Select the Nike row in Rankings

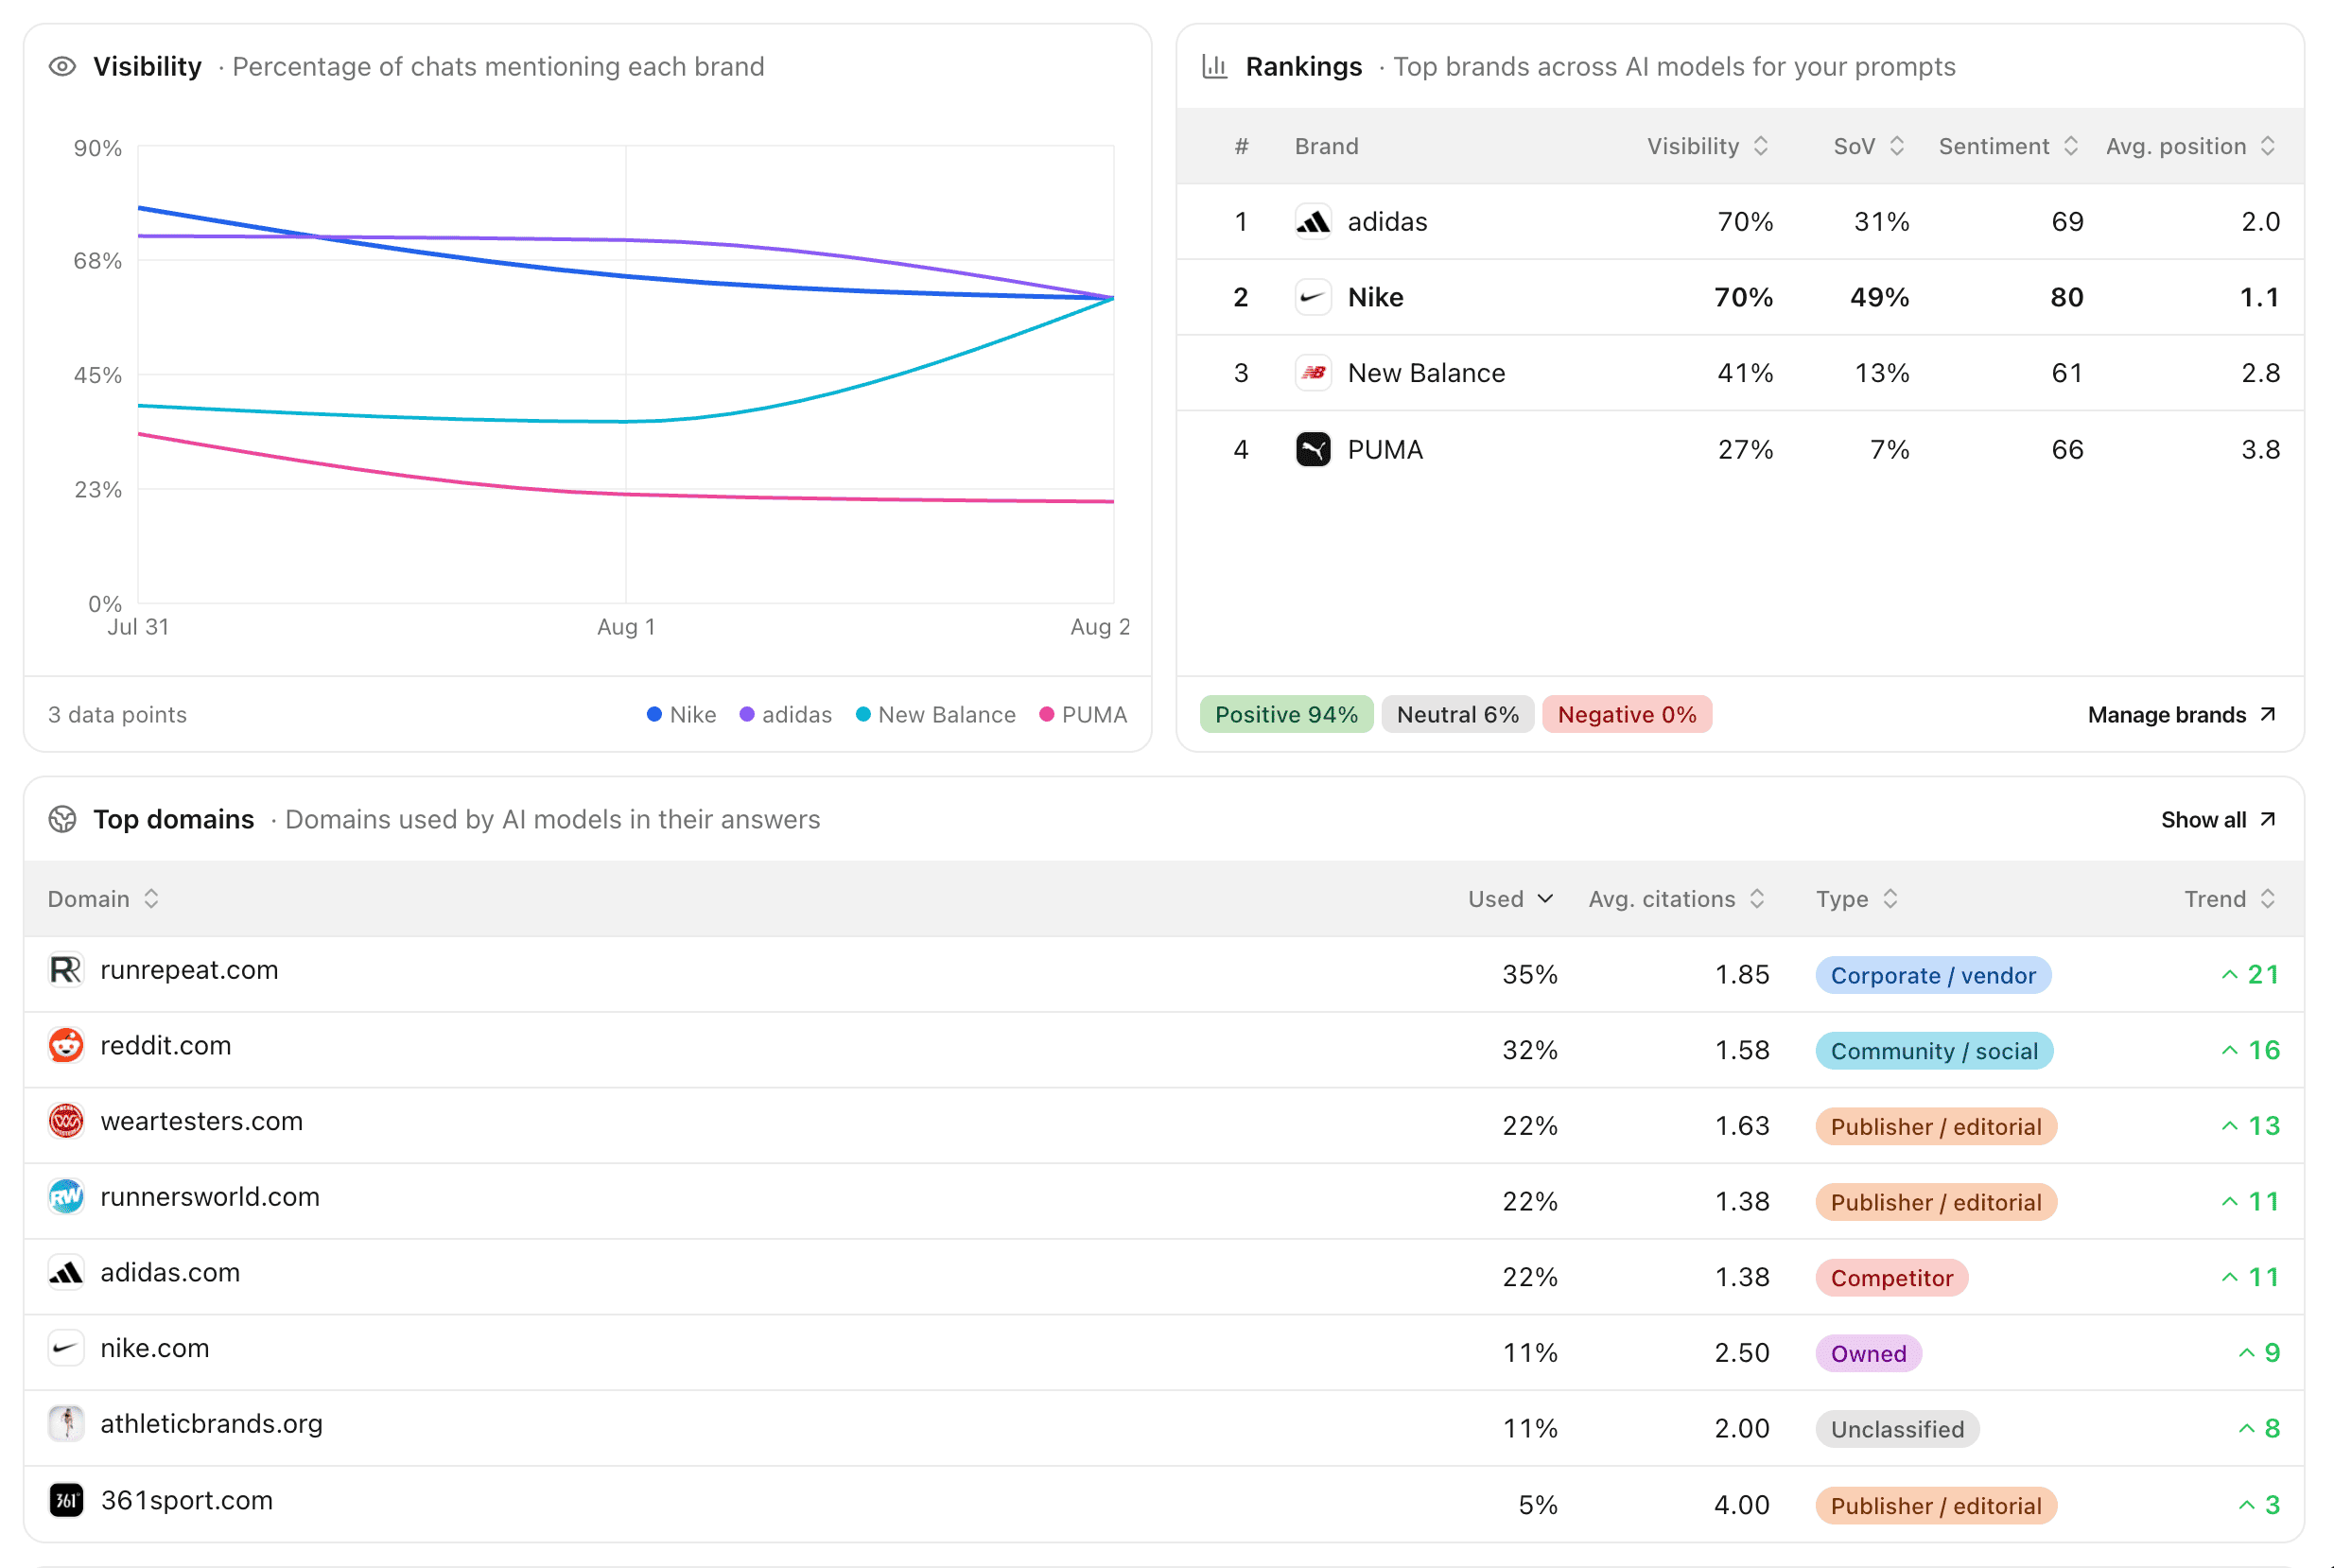(x=1740, y=298)
